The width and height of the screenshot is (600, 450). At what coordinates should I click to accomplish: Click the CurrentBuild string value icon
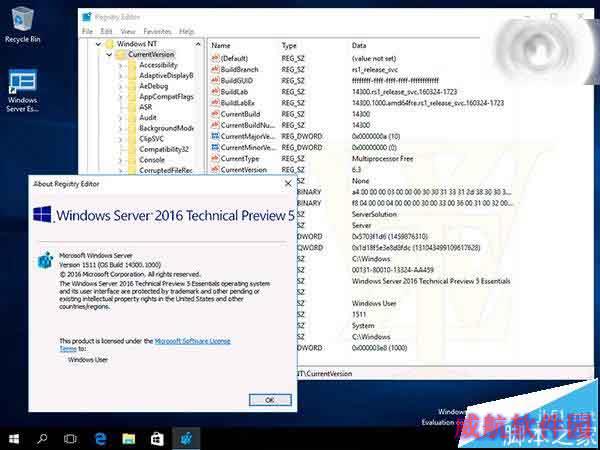tap(215, 114)
